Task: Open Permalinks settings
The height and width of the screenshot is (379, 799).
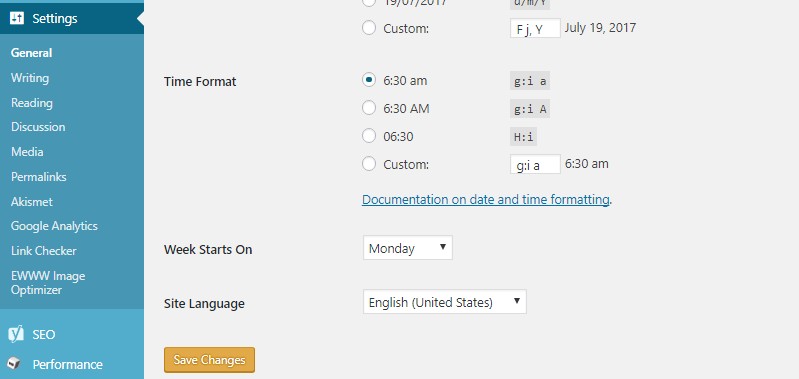Action: pos(39,177)
